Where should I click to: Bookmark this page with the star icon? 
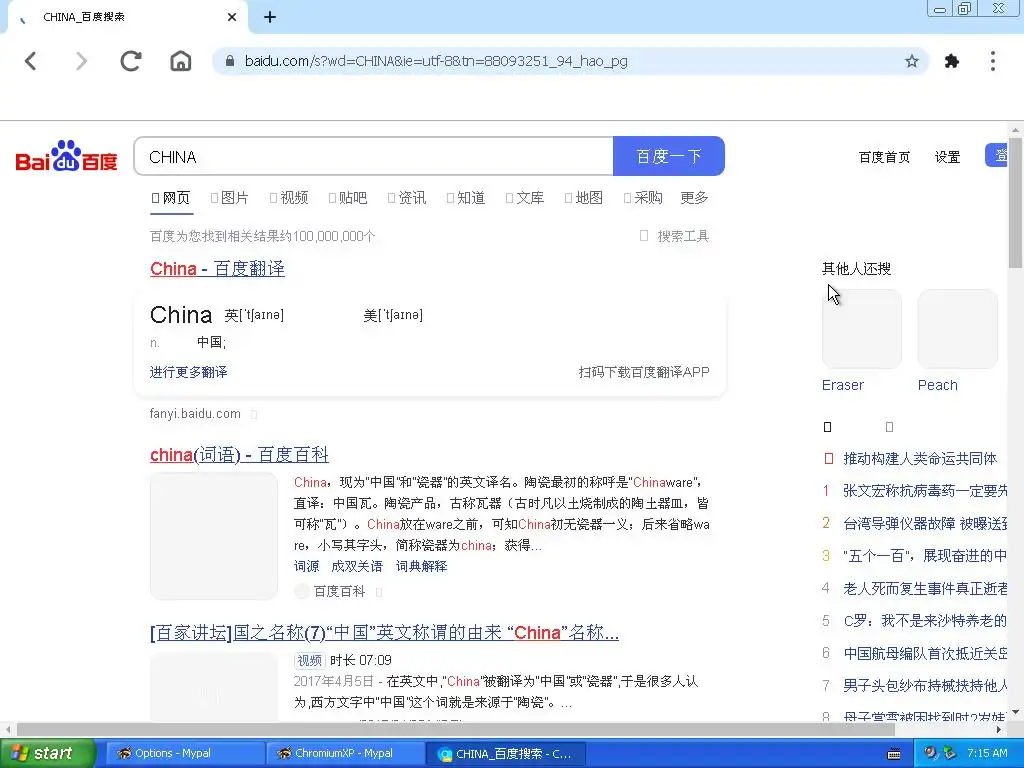[912, 61]
